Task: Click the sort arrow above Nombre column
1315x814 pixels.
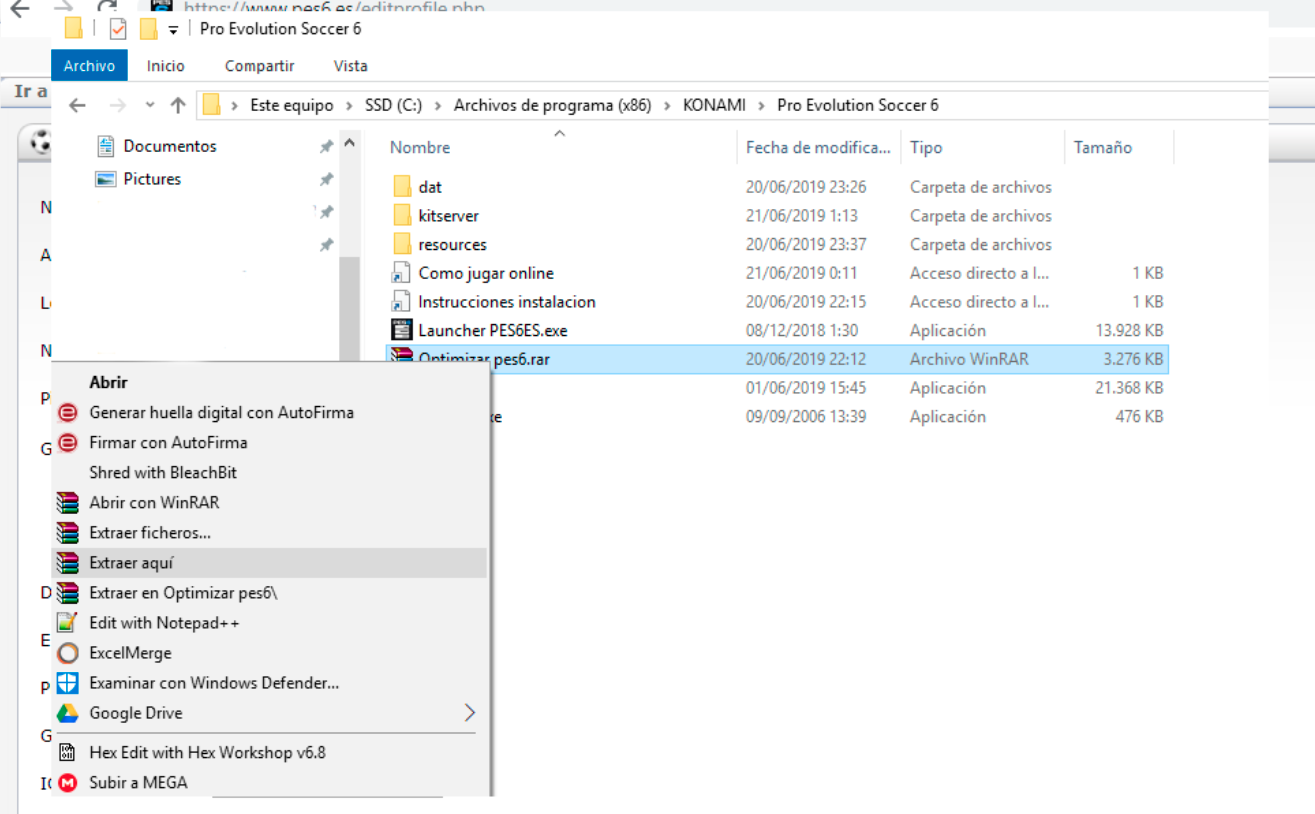Action: (560, 133)
